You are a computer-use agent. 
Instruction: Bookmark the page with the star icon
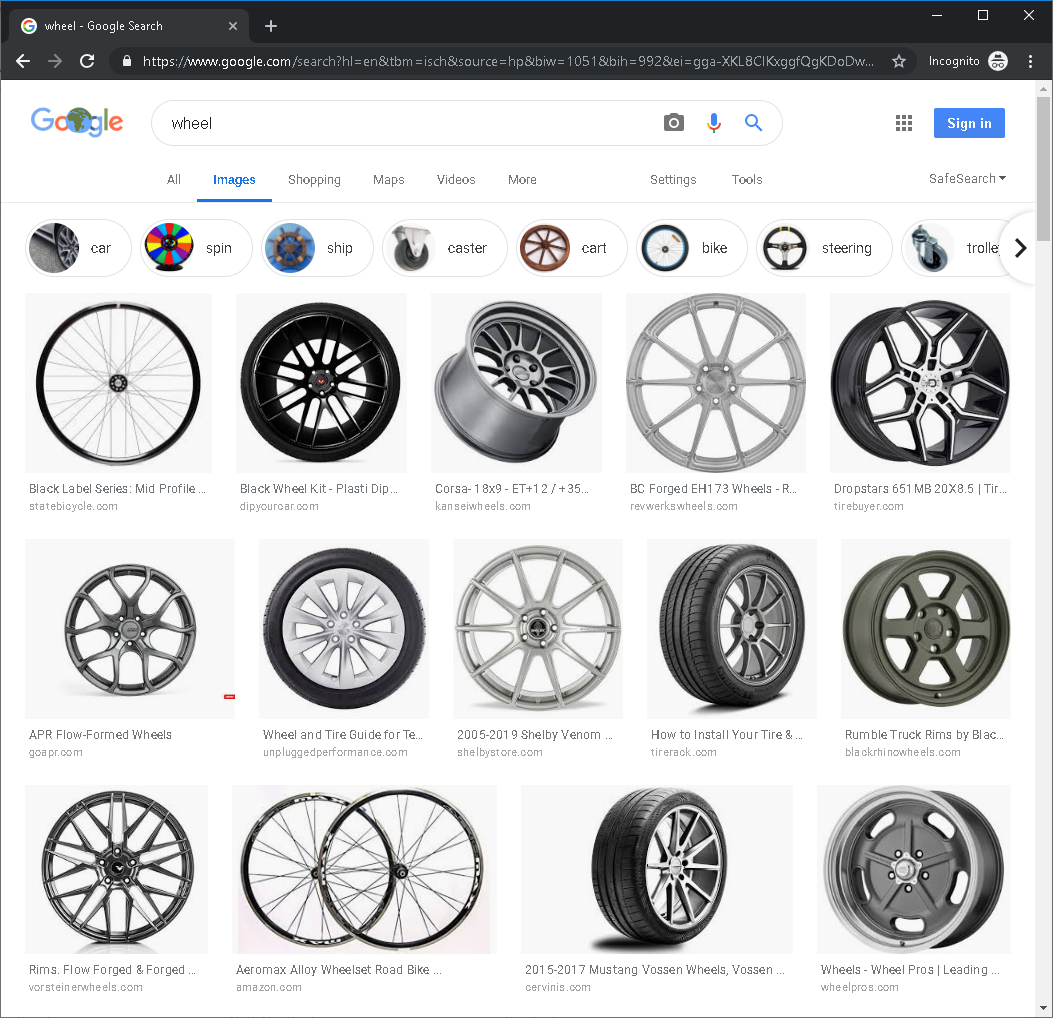pyautogui.click(x=899, y=61)
